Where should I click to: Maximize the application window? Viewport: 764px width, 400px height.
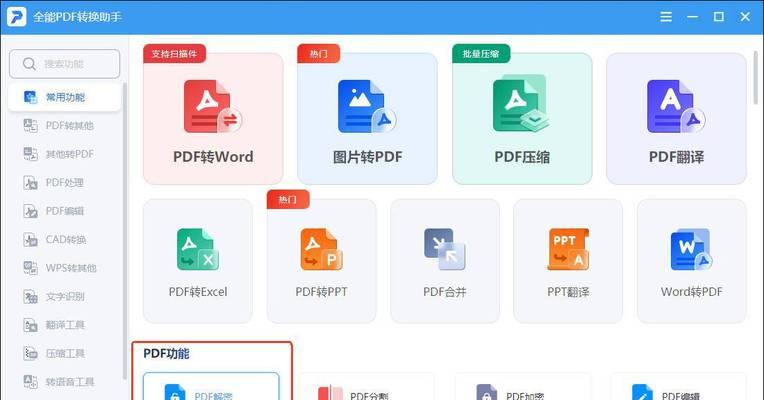[x=719, y=17]
